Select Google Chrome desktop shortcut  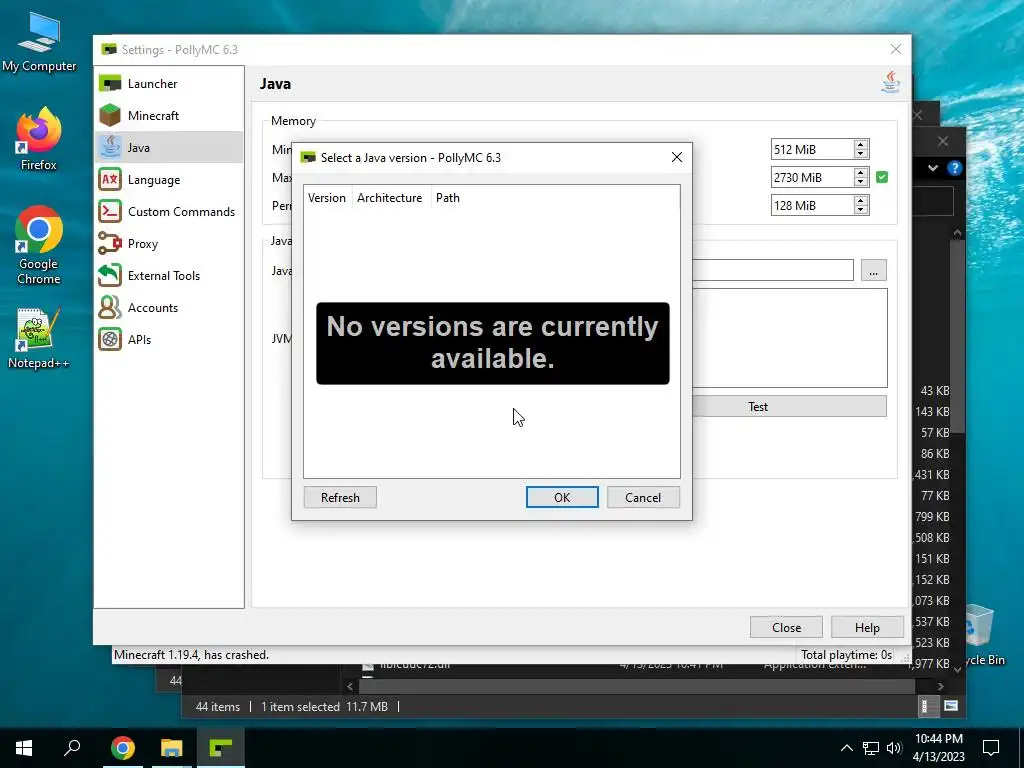click(39, 245)
